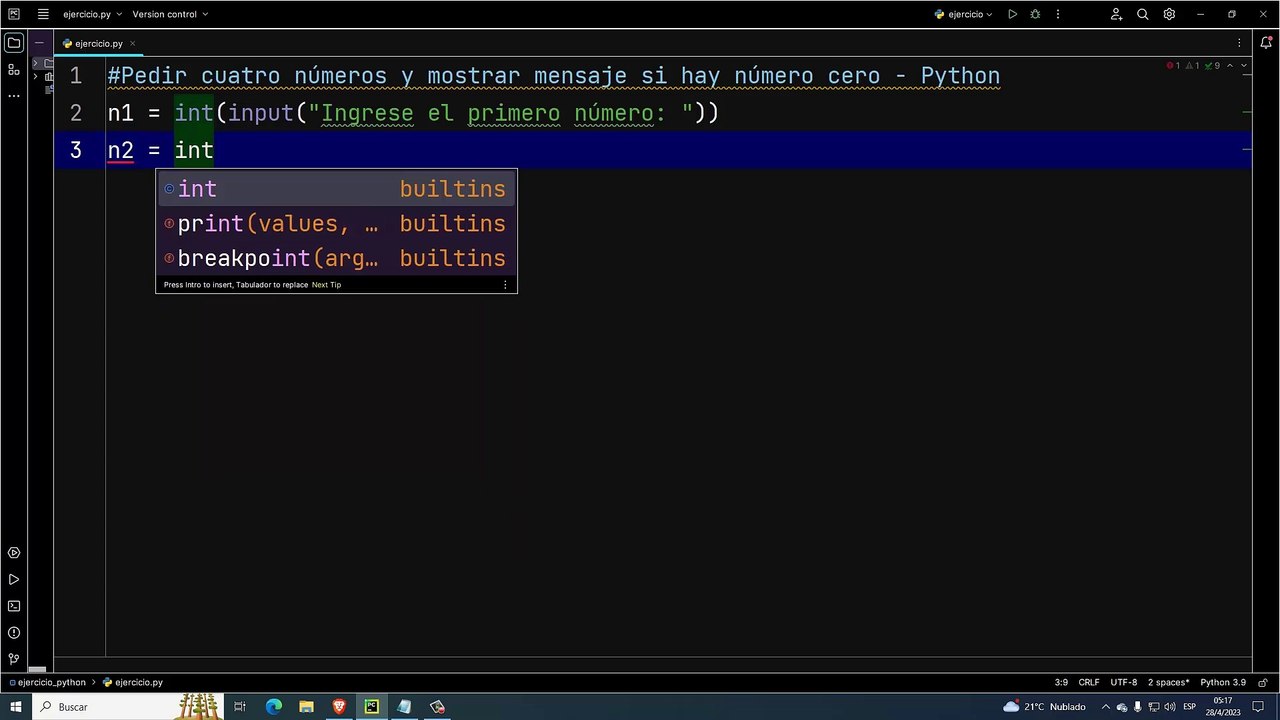Open the PyCharm main hamburger menu

(43, 14)
